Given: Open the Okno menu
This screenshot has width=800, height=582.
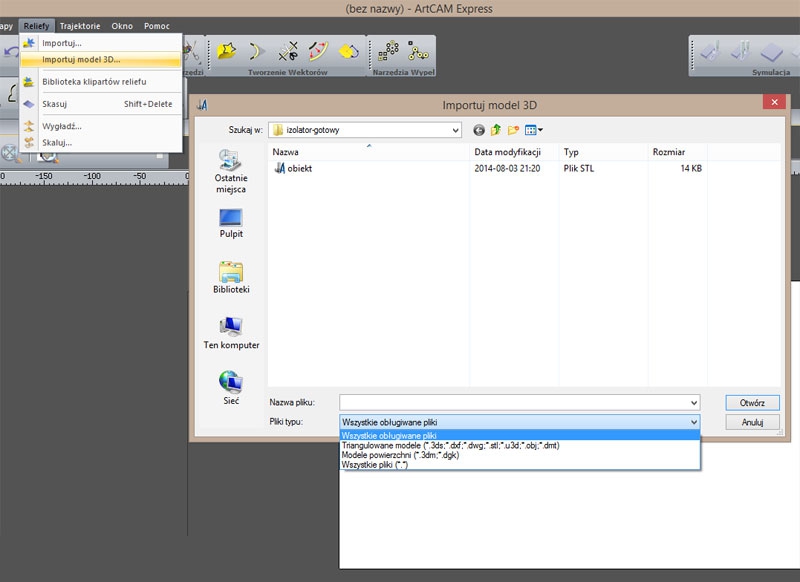Looking at the screenshot, I should [x=122, y=26].
